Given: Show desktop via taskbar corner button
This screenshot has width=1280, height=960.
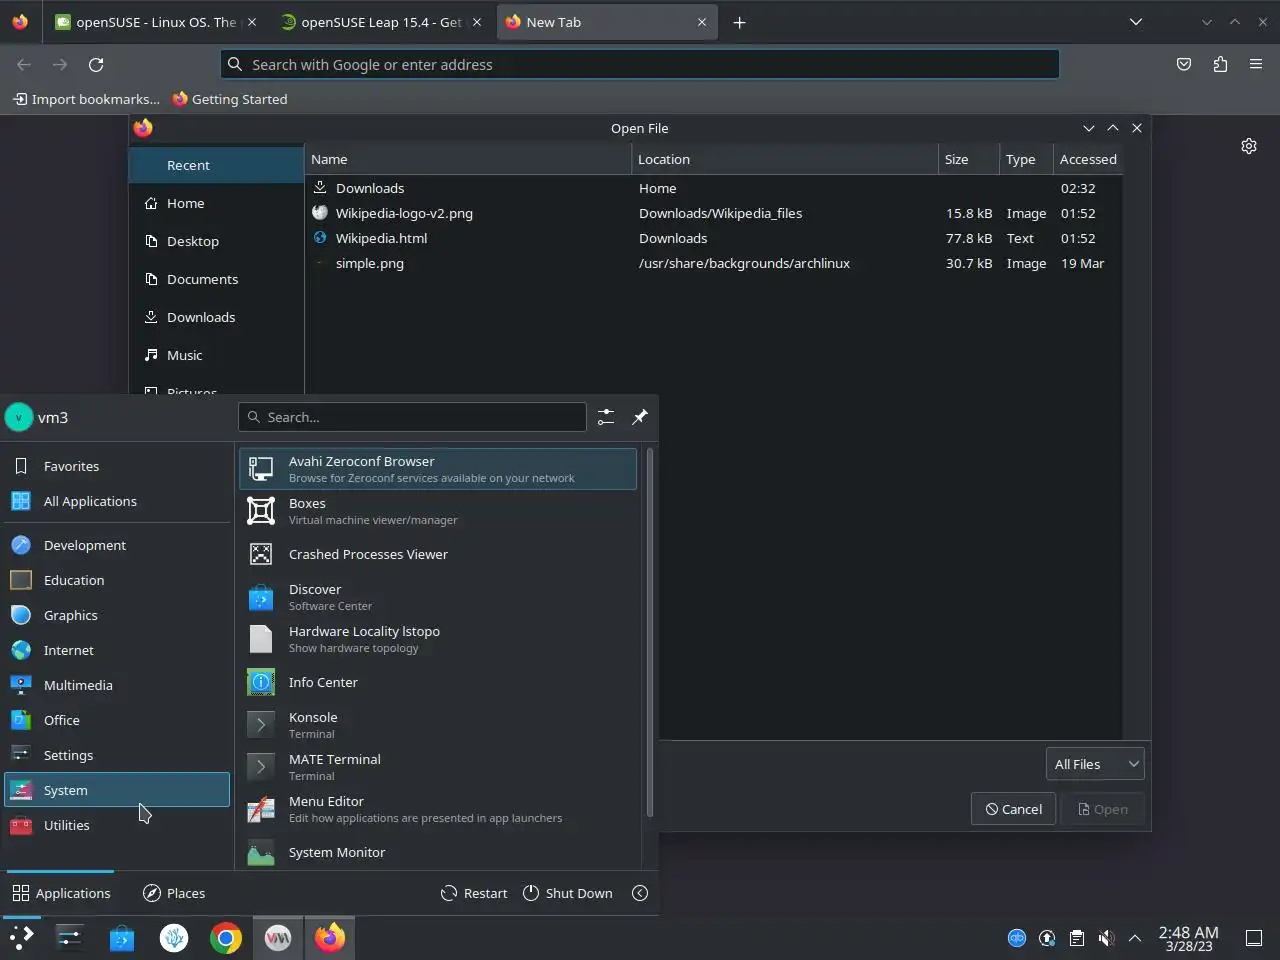Looking at the screenshot, I should tap(1254, 938).
